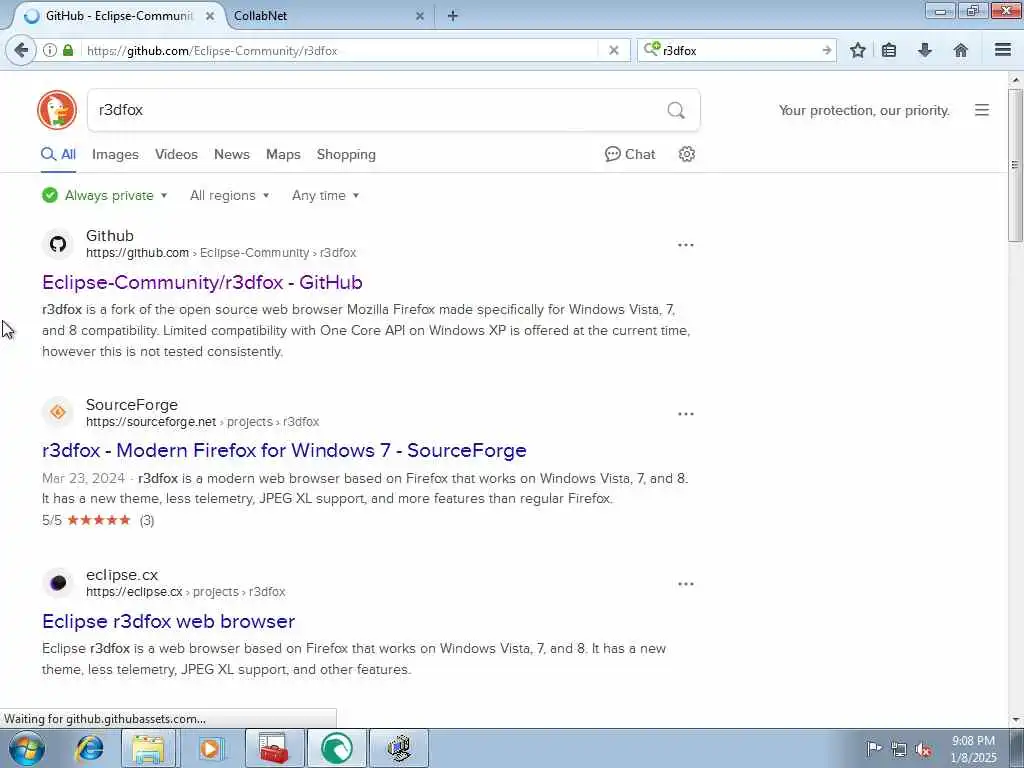This screenshot has height=768, width=1024.
Task: Show bookmarks list icon
Action: (x=889, y=50)
